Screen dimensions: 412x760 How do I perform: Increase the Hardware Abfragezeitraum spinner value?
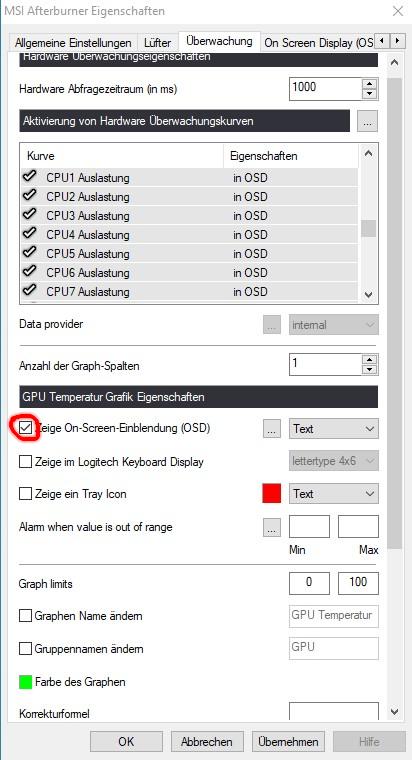[x=370, y=83]
